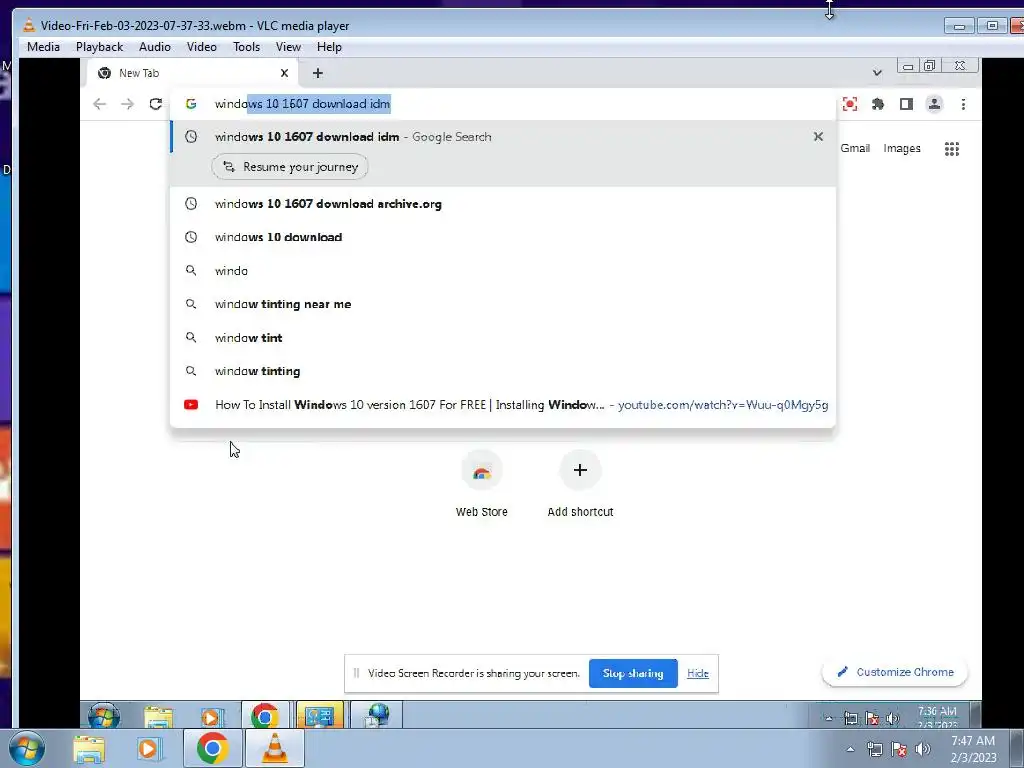Select suggestion windows 10 1607 download idm
Screen dimensions: 1024x768
coord(503,136)
